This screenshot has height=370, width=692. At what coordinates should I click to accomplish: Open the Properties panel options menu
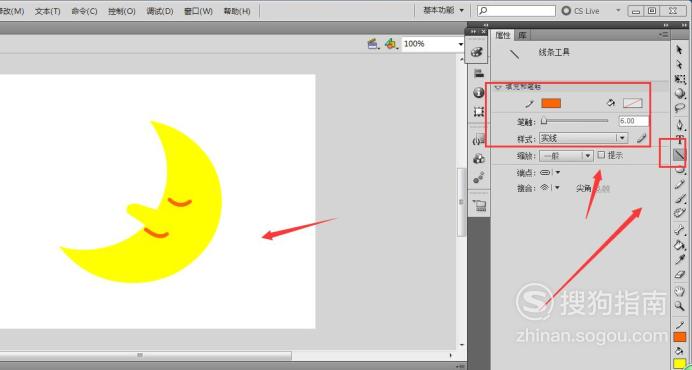click(663, 34)
